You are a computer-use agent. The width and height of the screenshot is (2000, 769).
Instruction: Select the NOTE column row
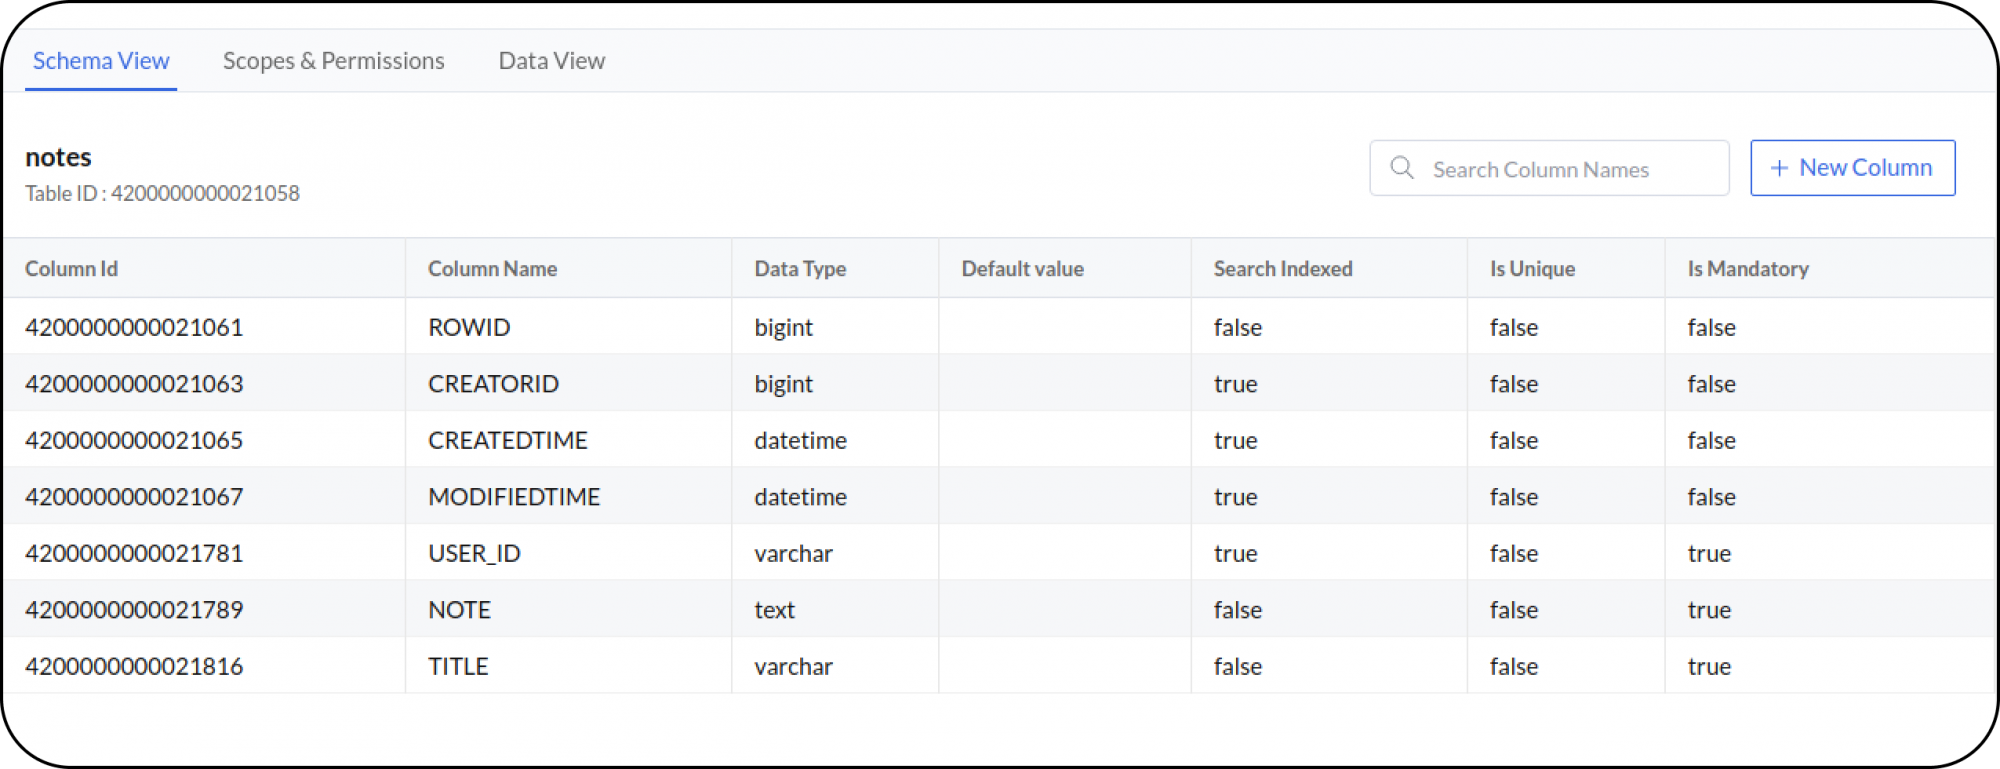[x=459, y=610]
